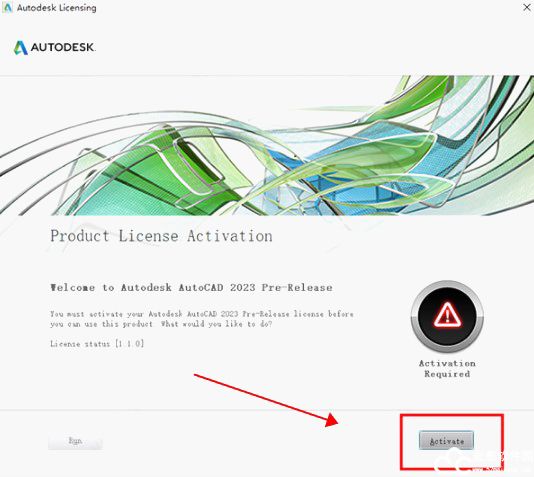
Task: Select the 'Activation Required' label
Action: pos(447,368)
